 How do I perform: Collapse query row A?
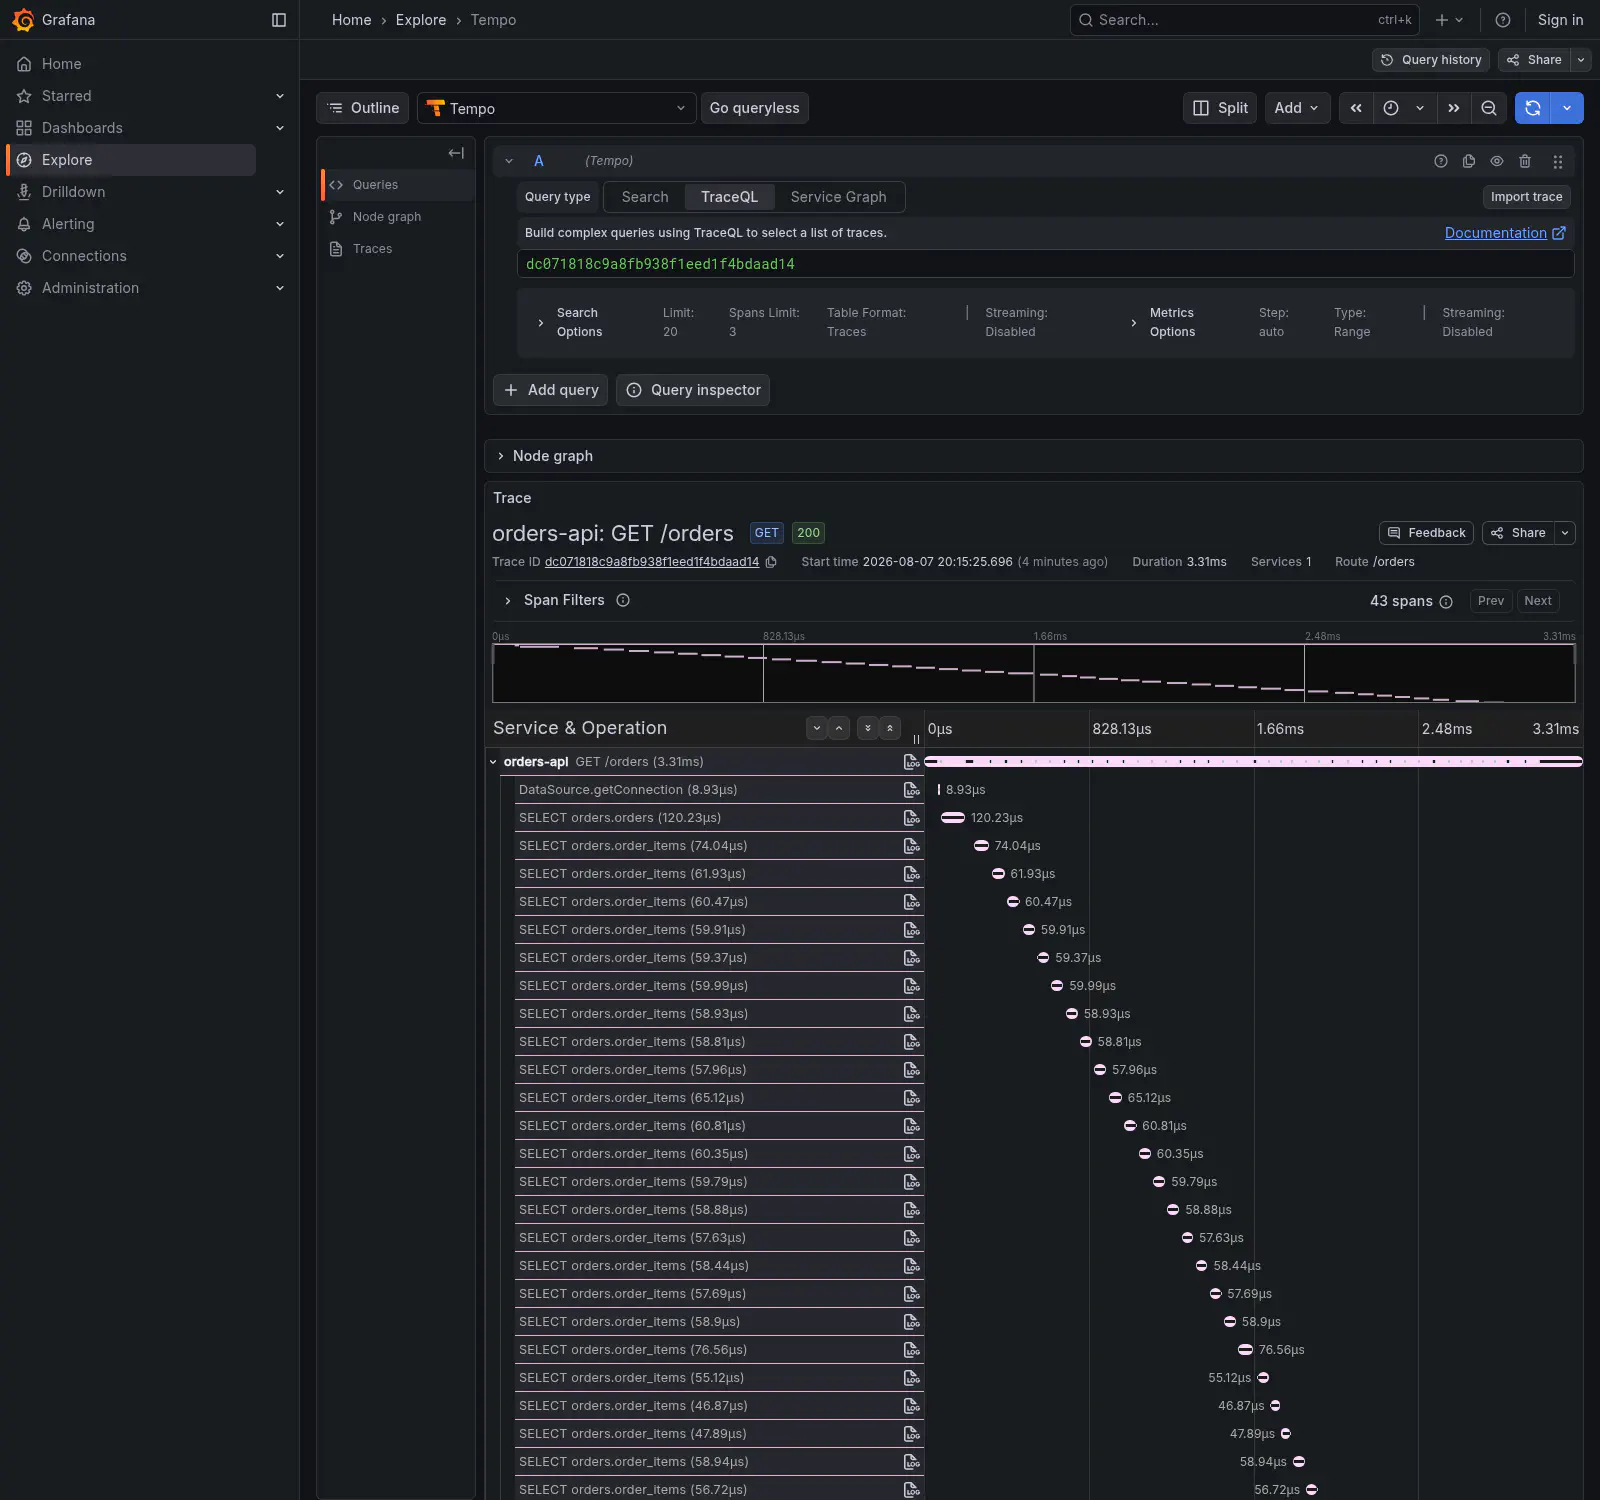point(509,161)
